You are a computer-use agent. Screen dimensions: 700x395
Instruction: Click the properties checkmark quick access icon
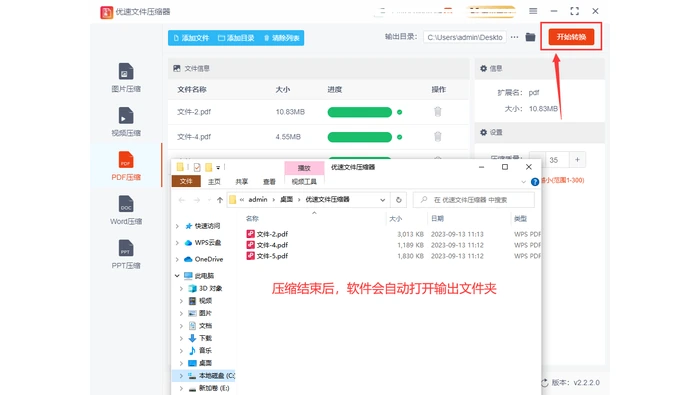click(197, 167)
